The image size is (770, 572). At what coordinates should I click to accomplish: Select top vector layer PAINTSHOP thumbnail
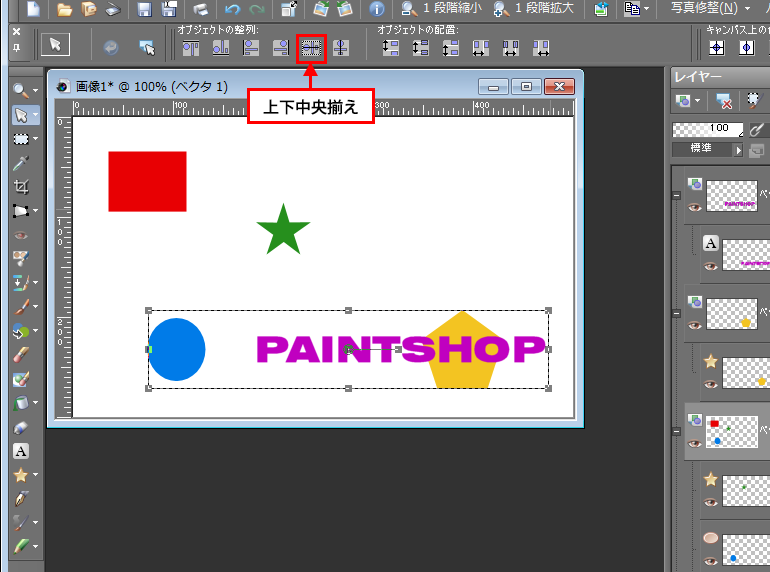[732, 196]
